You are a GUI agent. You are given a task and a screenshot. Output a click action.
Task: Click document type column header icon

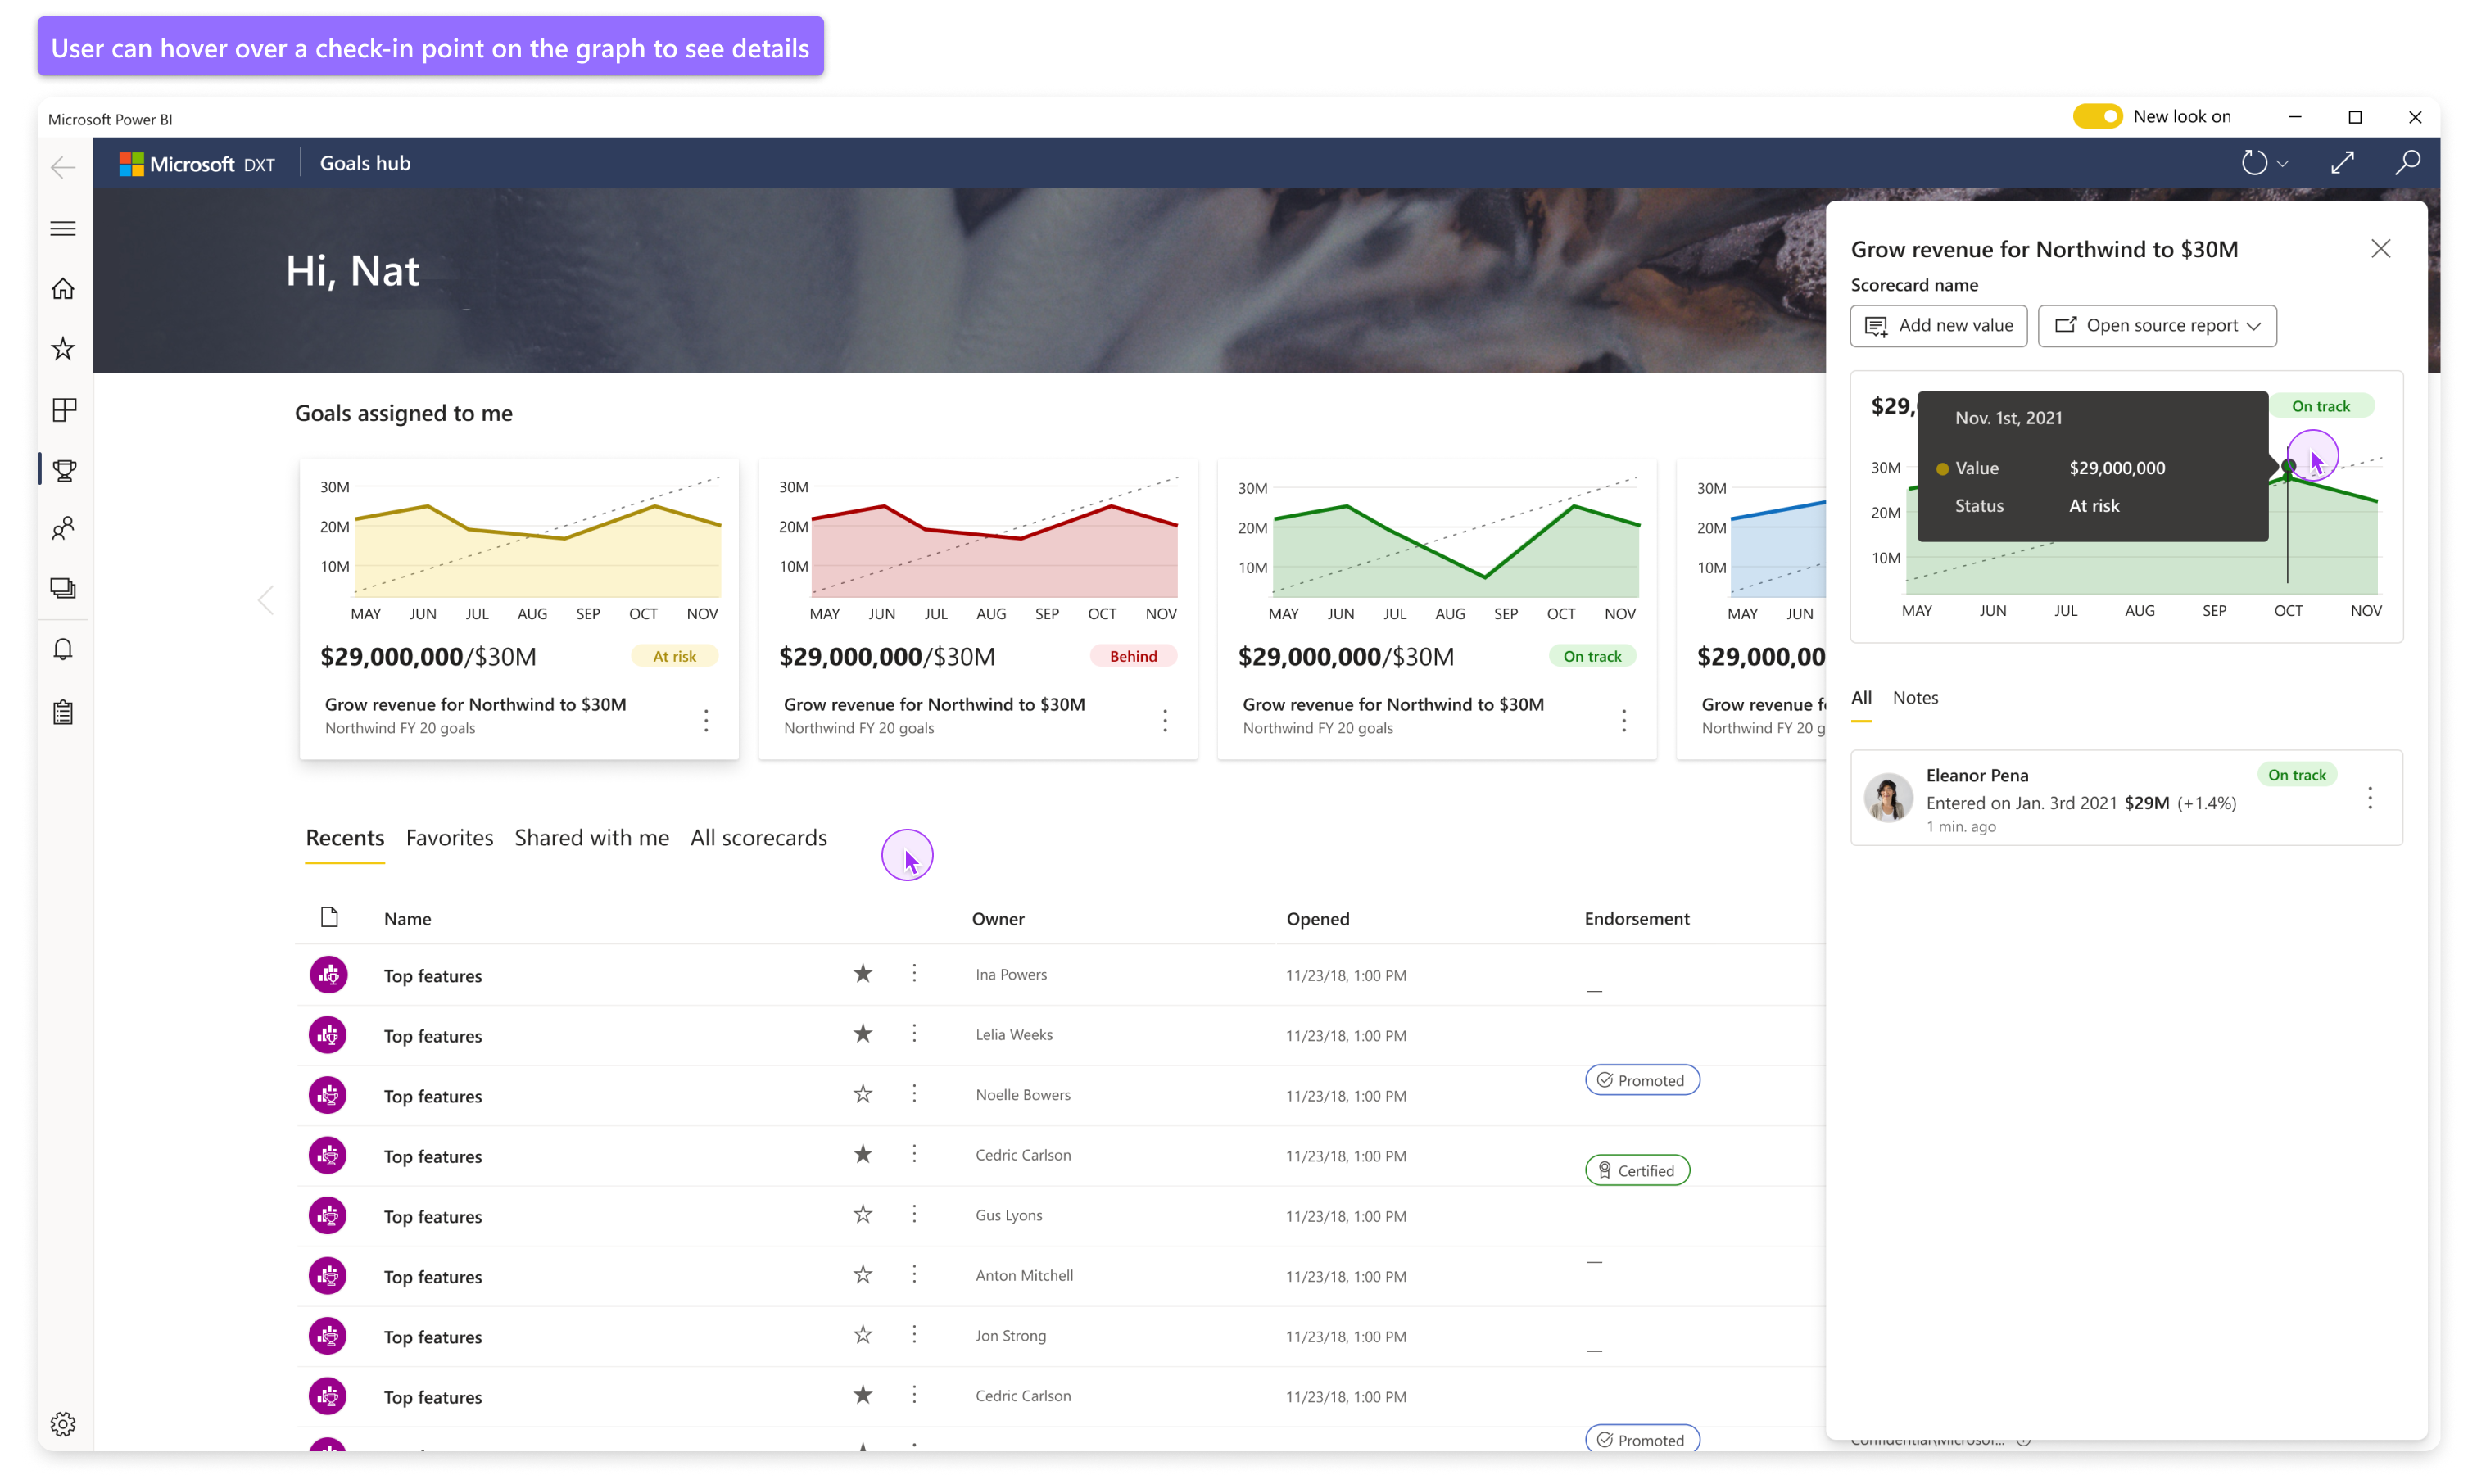[329, 917]
